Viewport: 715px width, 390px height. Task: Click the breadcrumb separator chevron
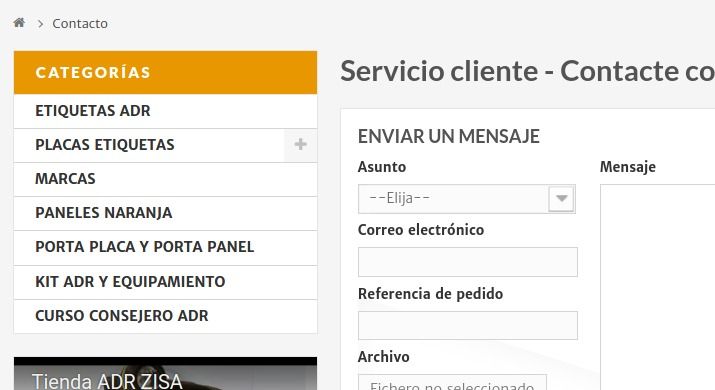point(40,24)
